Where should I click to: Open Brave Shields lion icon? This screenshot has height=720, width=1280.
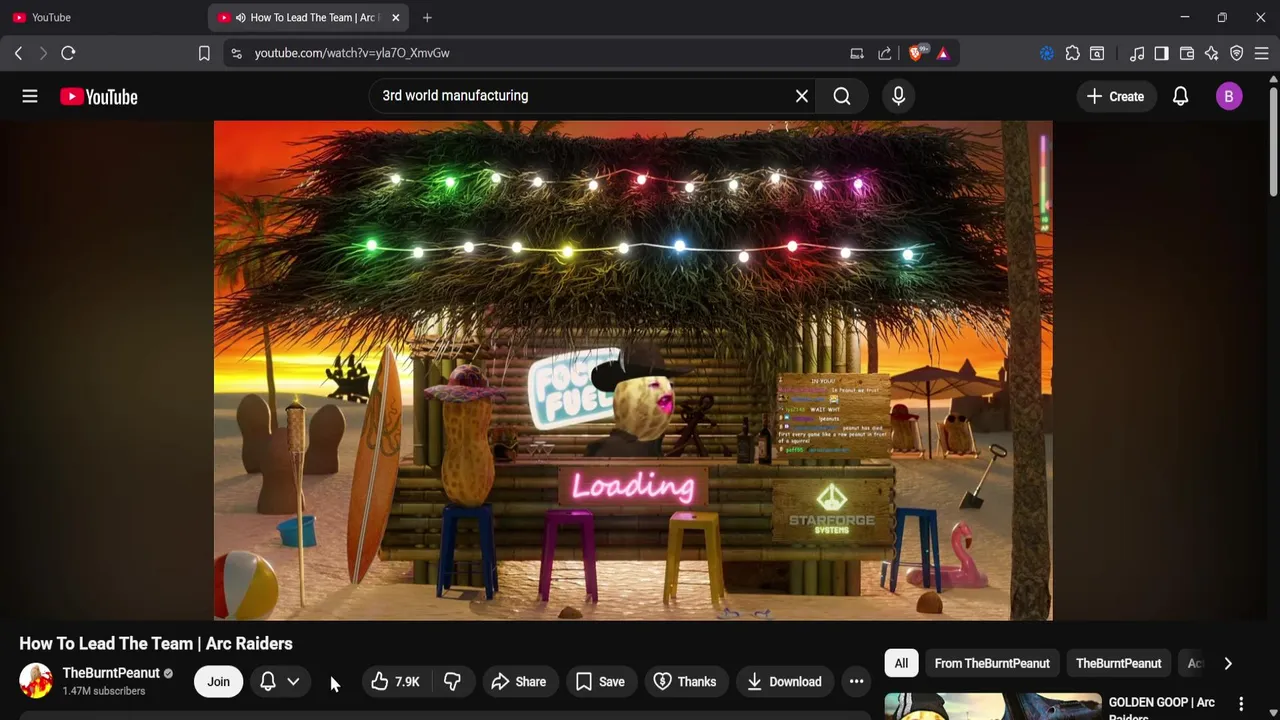pos(916,53)
